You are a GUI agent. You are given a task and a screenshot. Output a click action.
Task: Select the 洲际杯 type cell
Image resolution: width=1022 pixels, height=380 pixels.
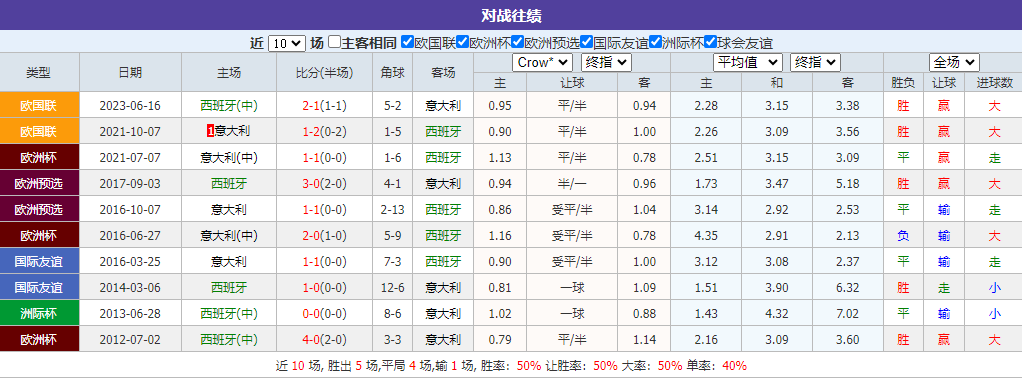click(39, 314)
